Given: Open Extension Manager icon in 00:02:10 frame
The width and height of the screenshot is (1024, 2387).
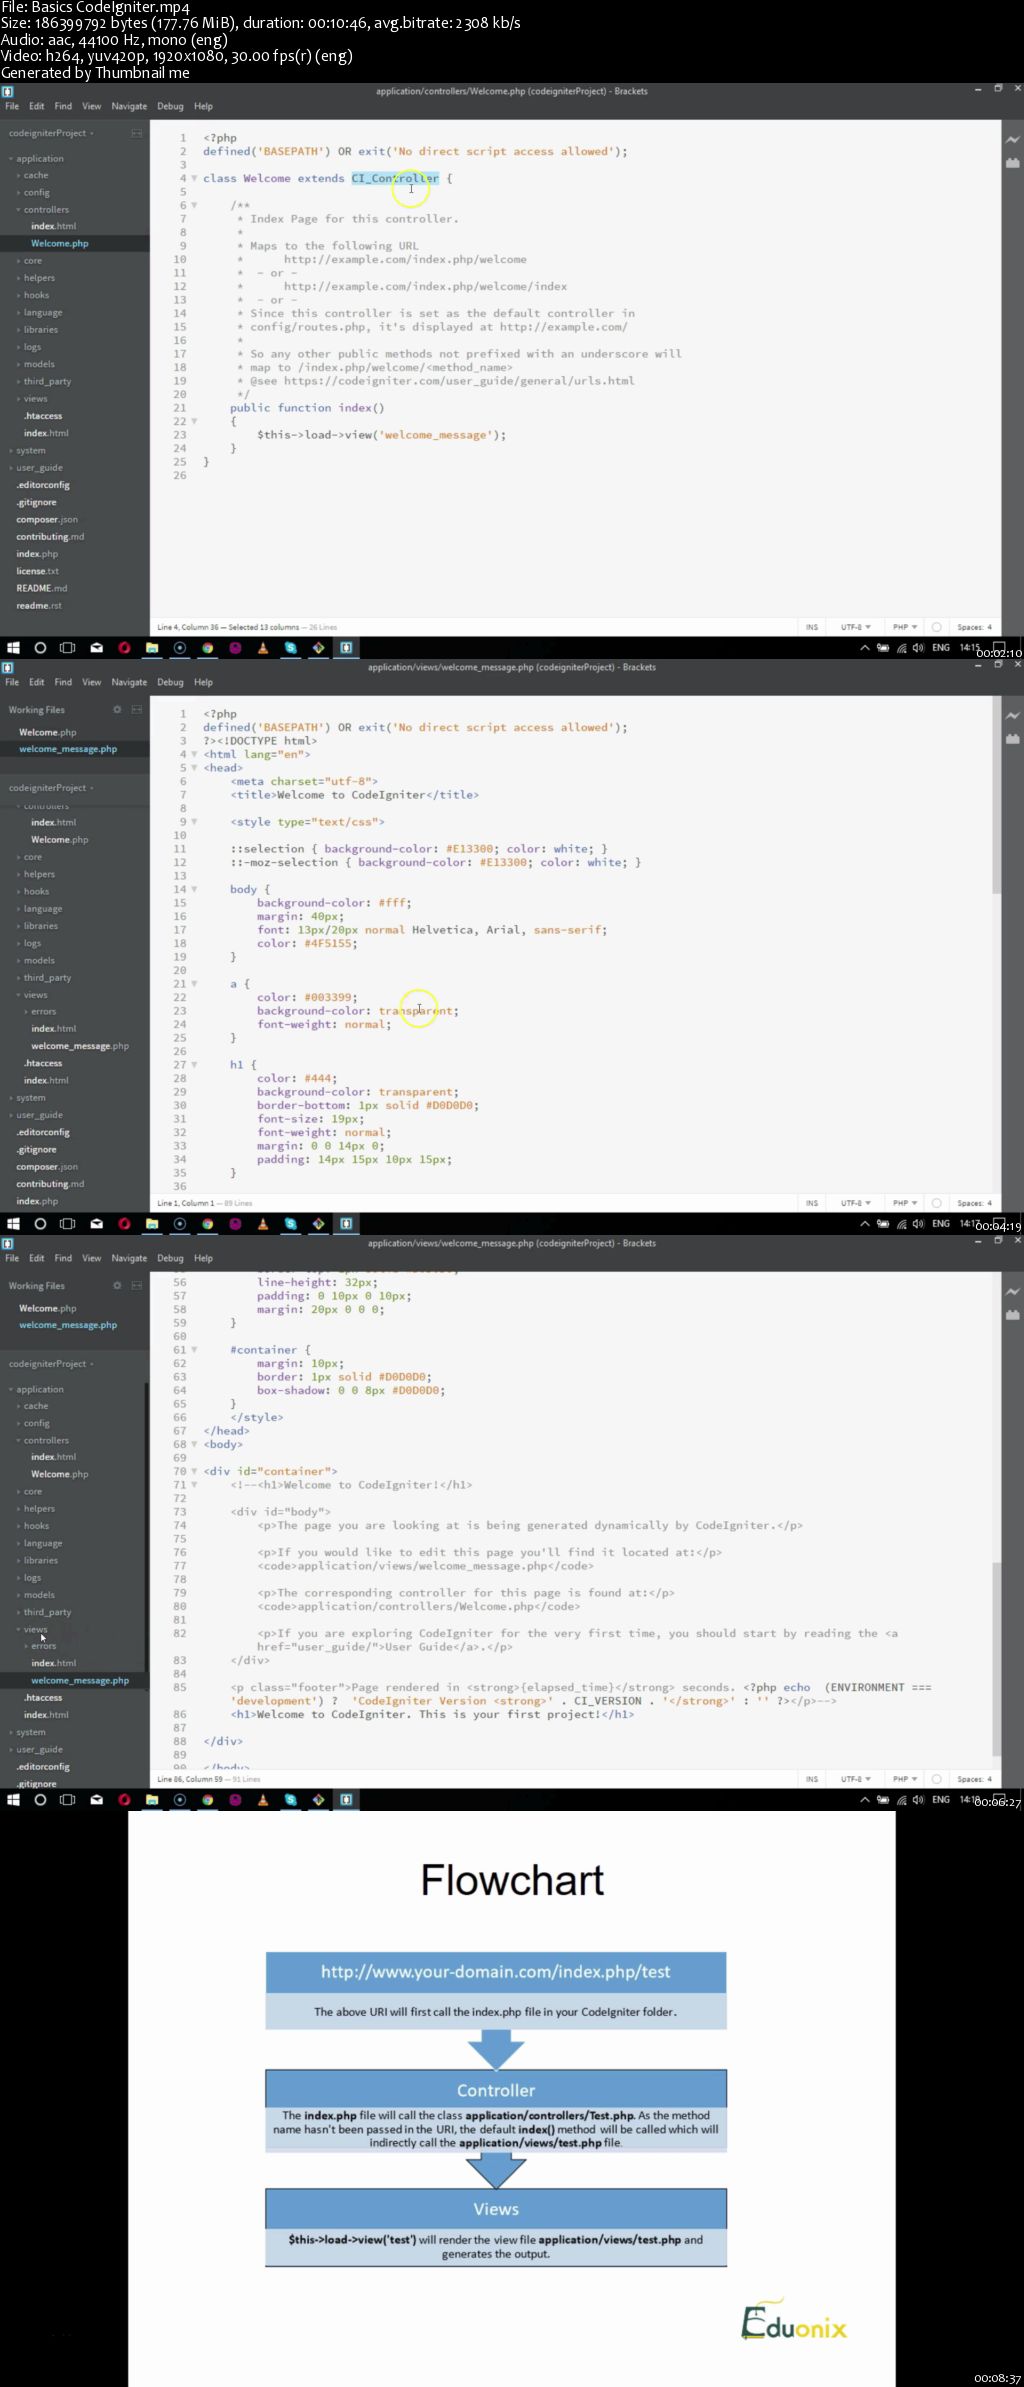Looking at the screenshot, I should tap(1012, 162).
